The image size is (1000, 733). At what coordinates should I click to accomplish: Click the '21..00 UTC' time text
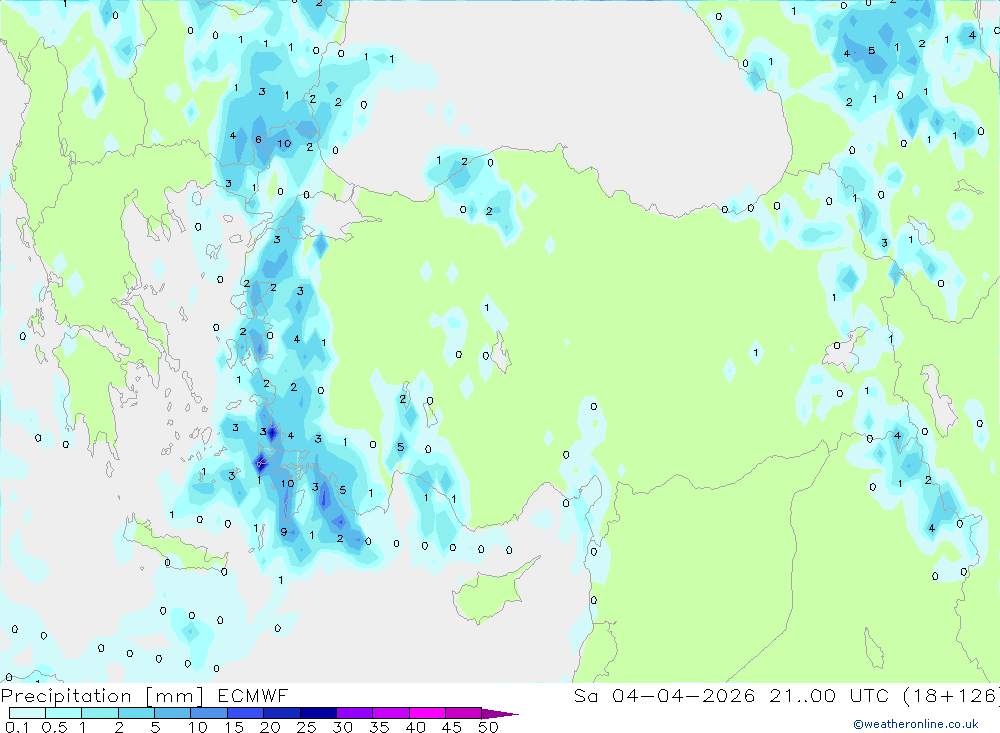pyautogui.click(x=828, y=695)
